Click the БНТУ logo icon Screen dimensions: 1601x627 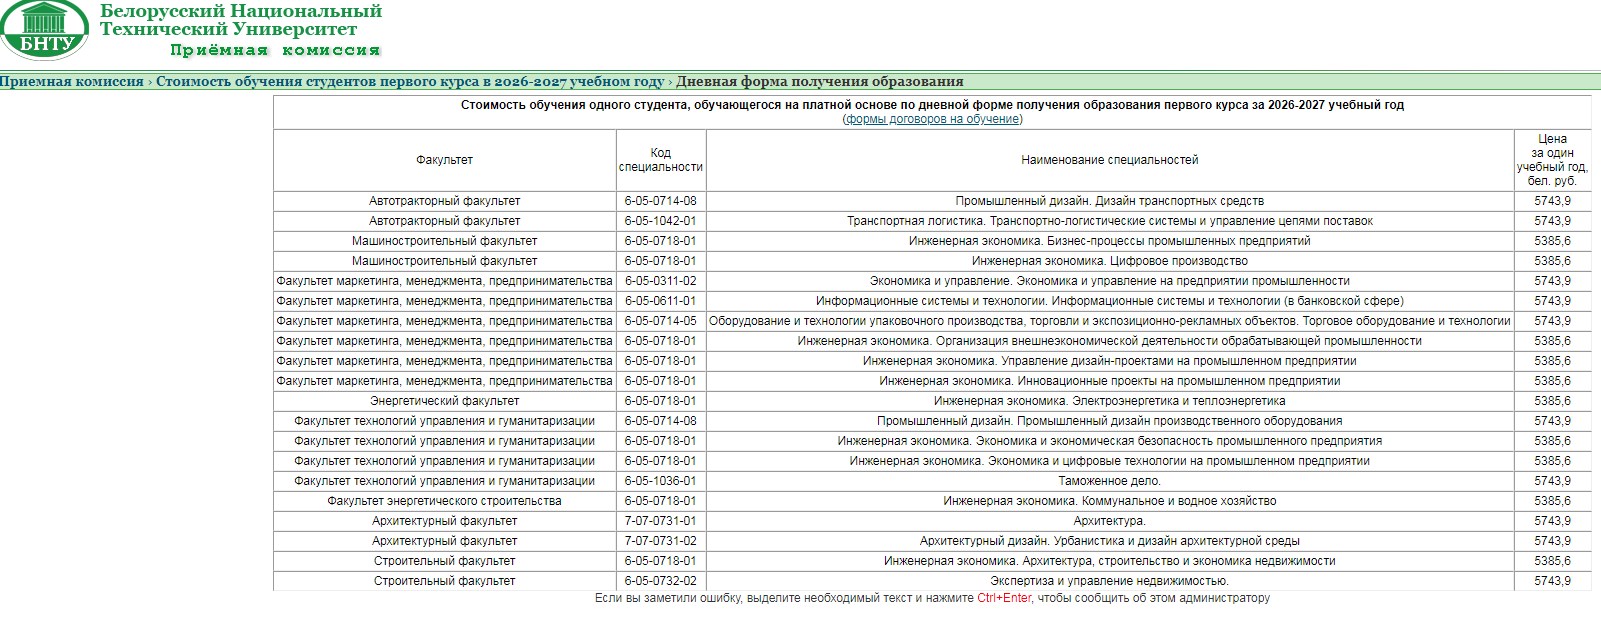pyautogui.click(x=45, y=30)
